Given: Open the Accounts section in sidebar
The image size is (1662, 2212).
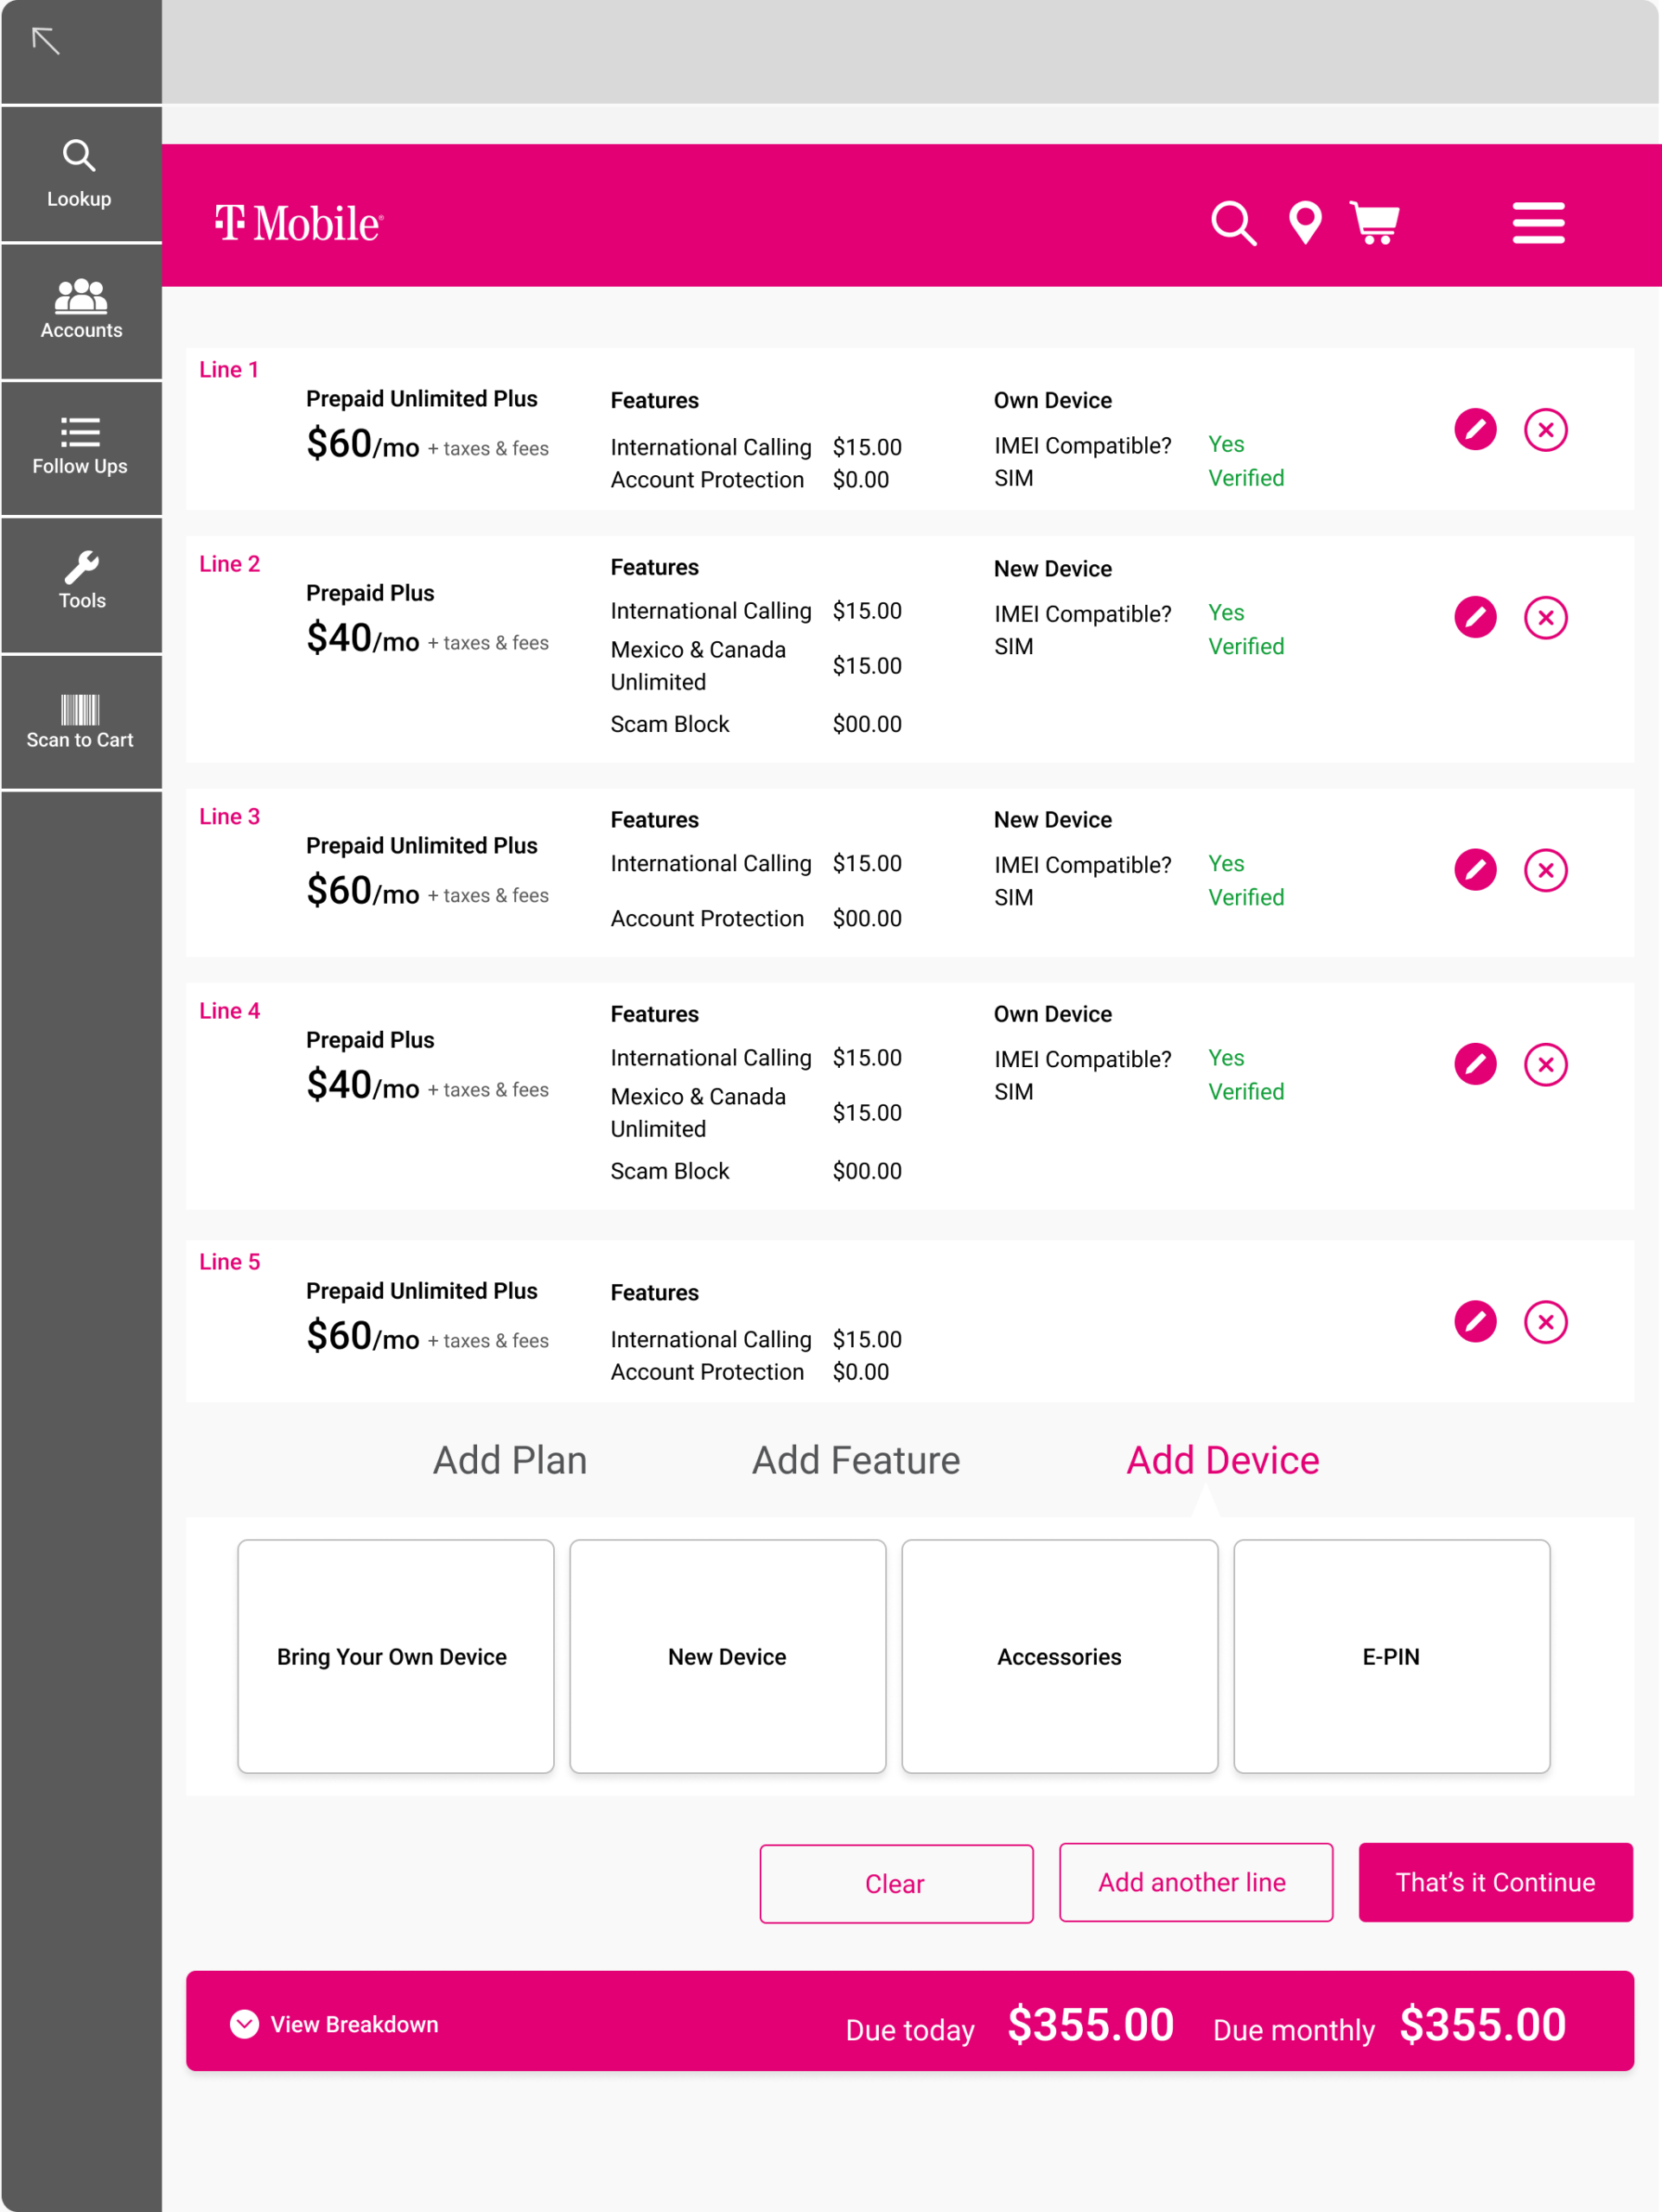Looking at the screenshot, I should (x=80, y=309).
